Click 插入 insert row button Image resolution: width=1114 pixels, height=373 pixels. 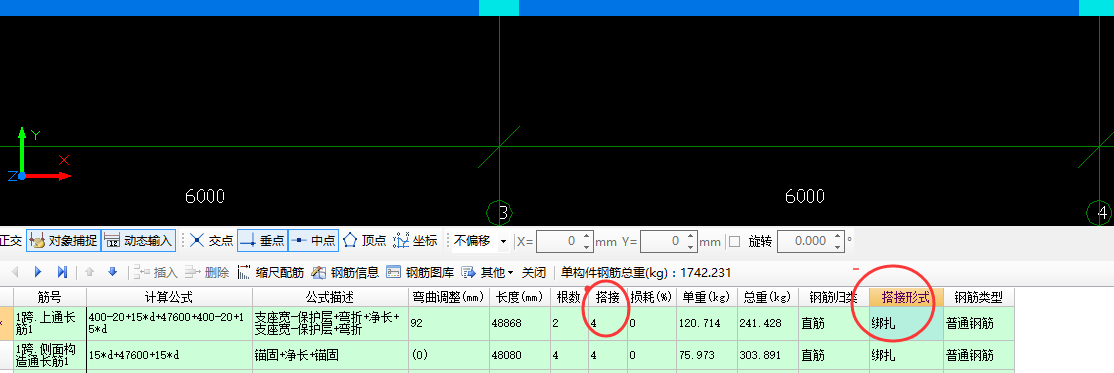(156, 272)
